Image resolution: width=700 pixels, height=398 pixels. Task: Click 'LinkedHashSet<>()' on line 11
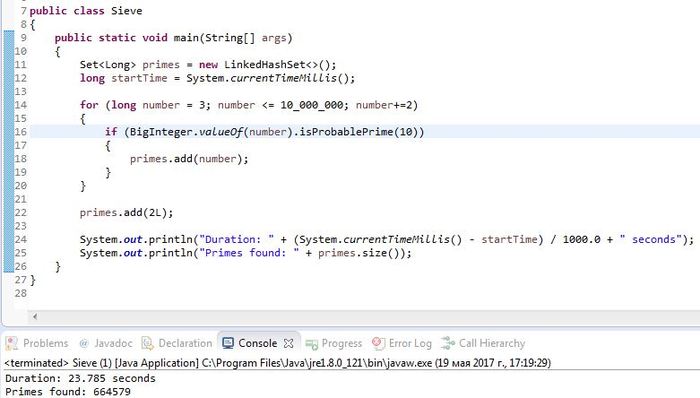coord(277,65)
